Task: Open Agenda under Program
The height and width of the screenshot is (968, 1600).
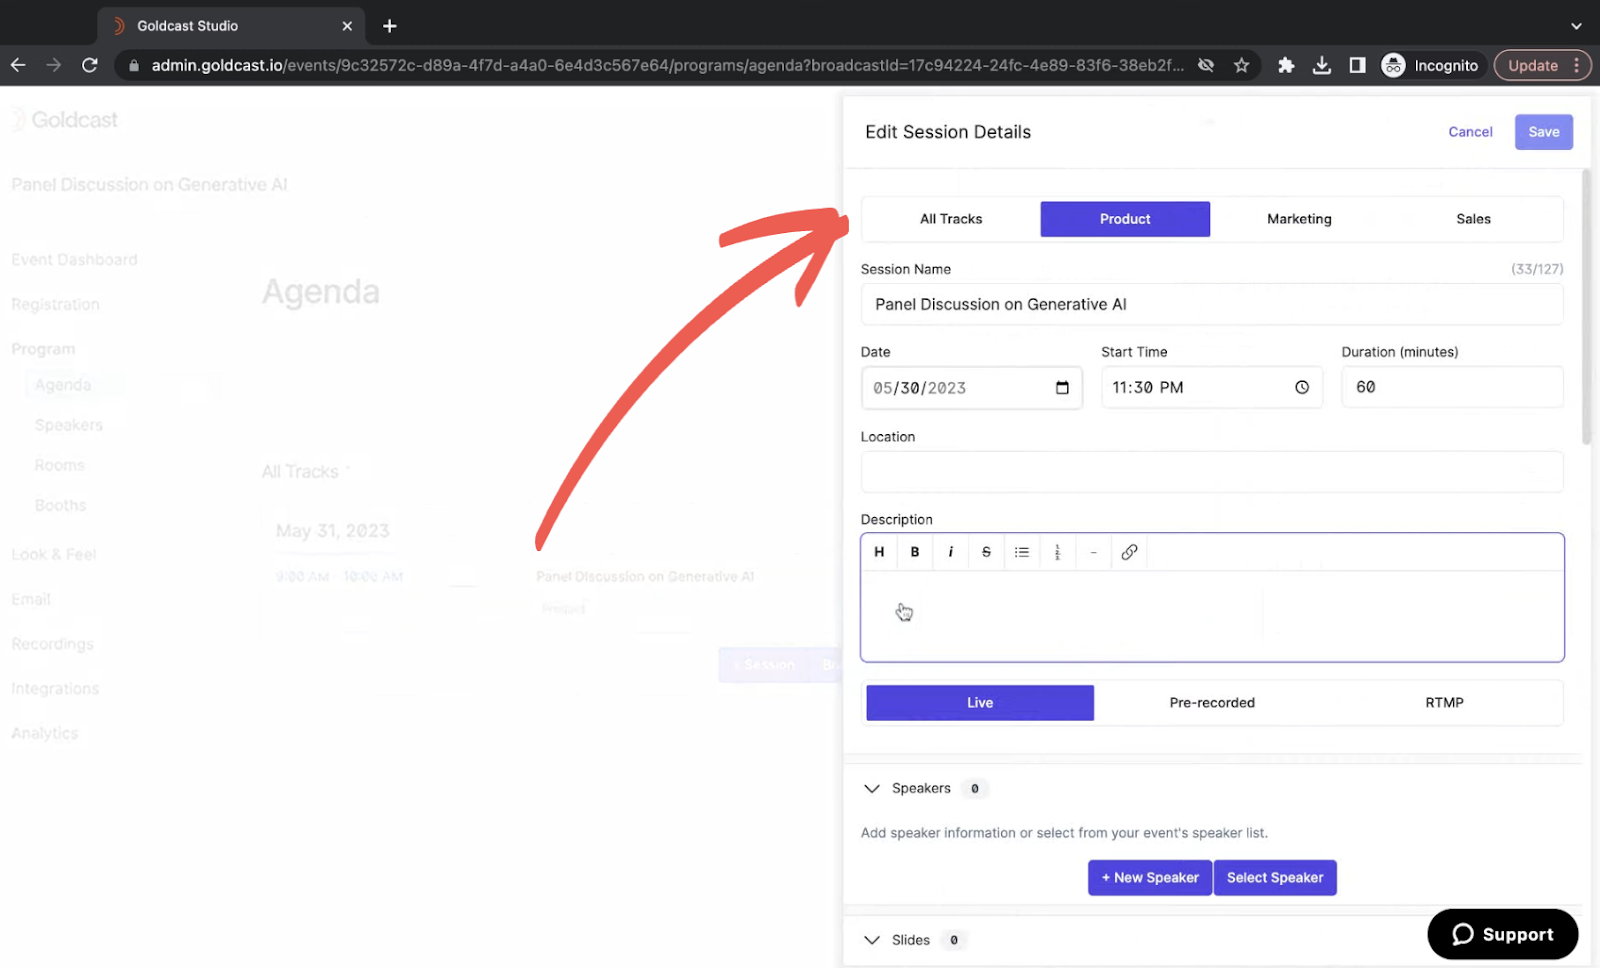Action: pos(63,385)
